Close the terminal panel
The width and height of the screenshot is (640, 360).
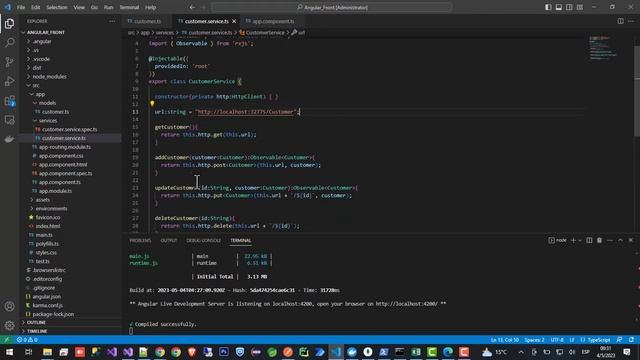(631, 240)
